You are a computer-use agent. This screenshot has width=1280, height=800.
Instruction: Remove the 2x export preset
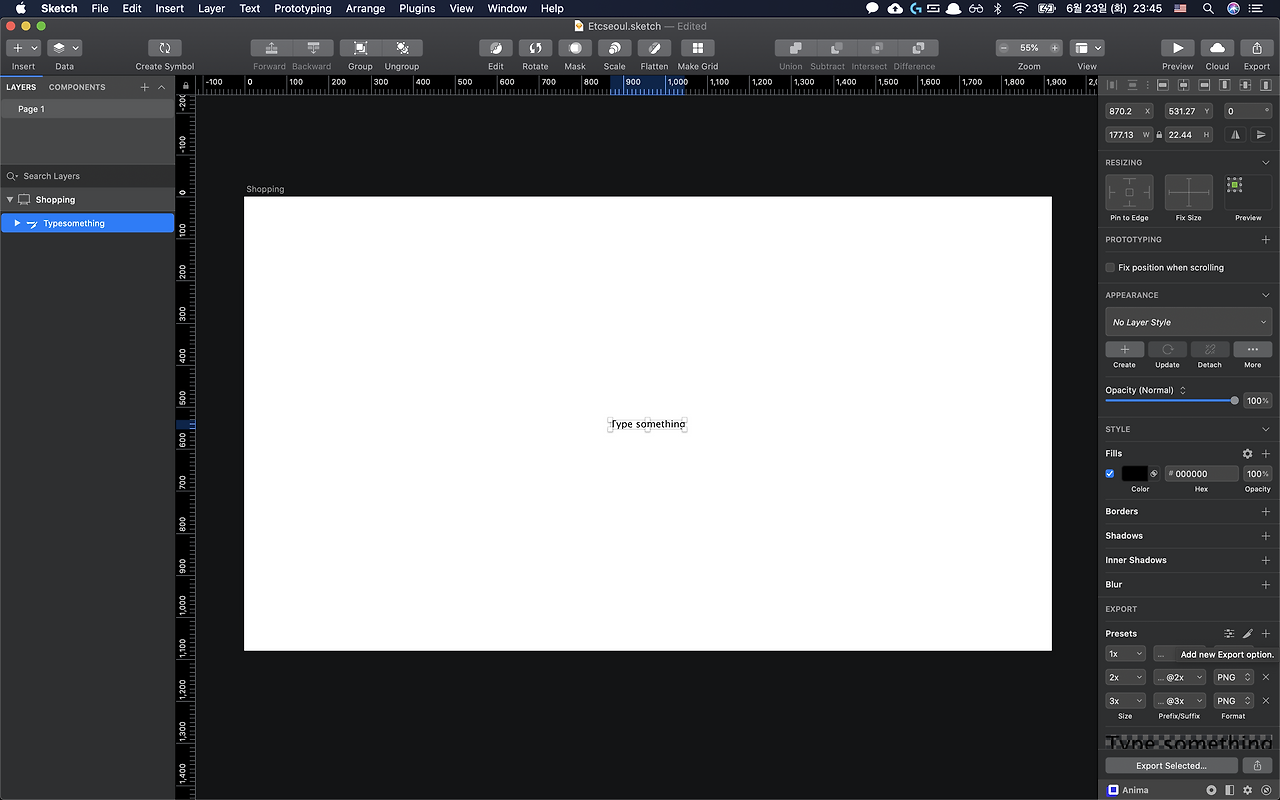tap(1266, 677)
